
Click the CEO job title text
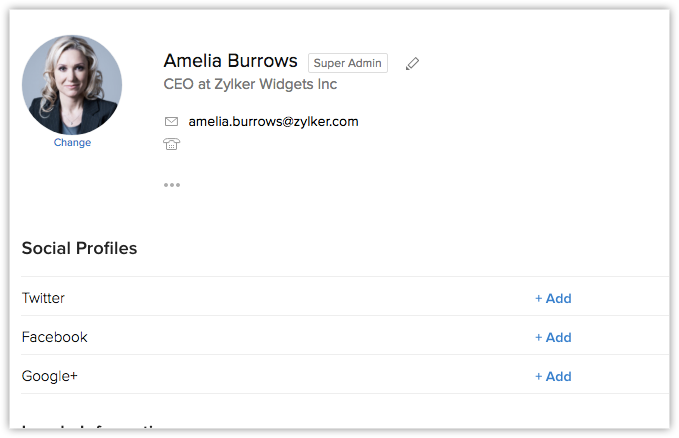pos(177,85)
